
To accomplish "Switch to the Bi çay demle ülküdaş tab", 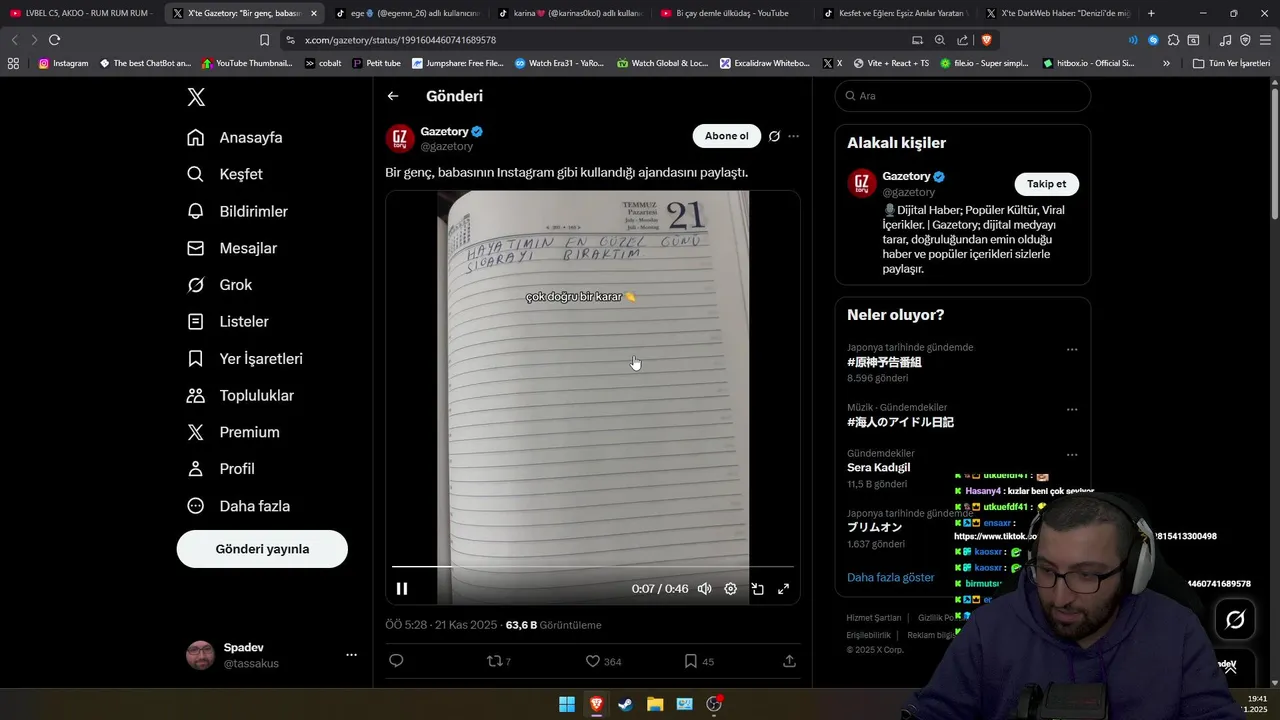I will click(x=732, y=13).
